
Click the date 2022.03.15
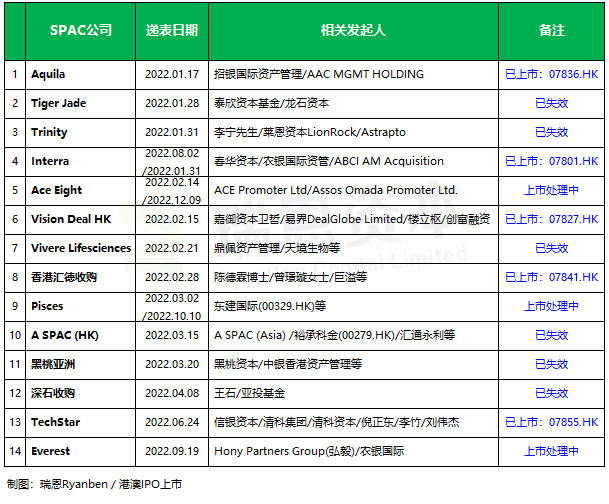tap(172, 335)
